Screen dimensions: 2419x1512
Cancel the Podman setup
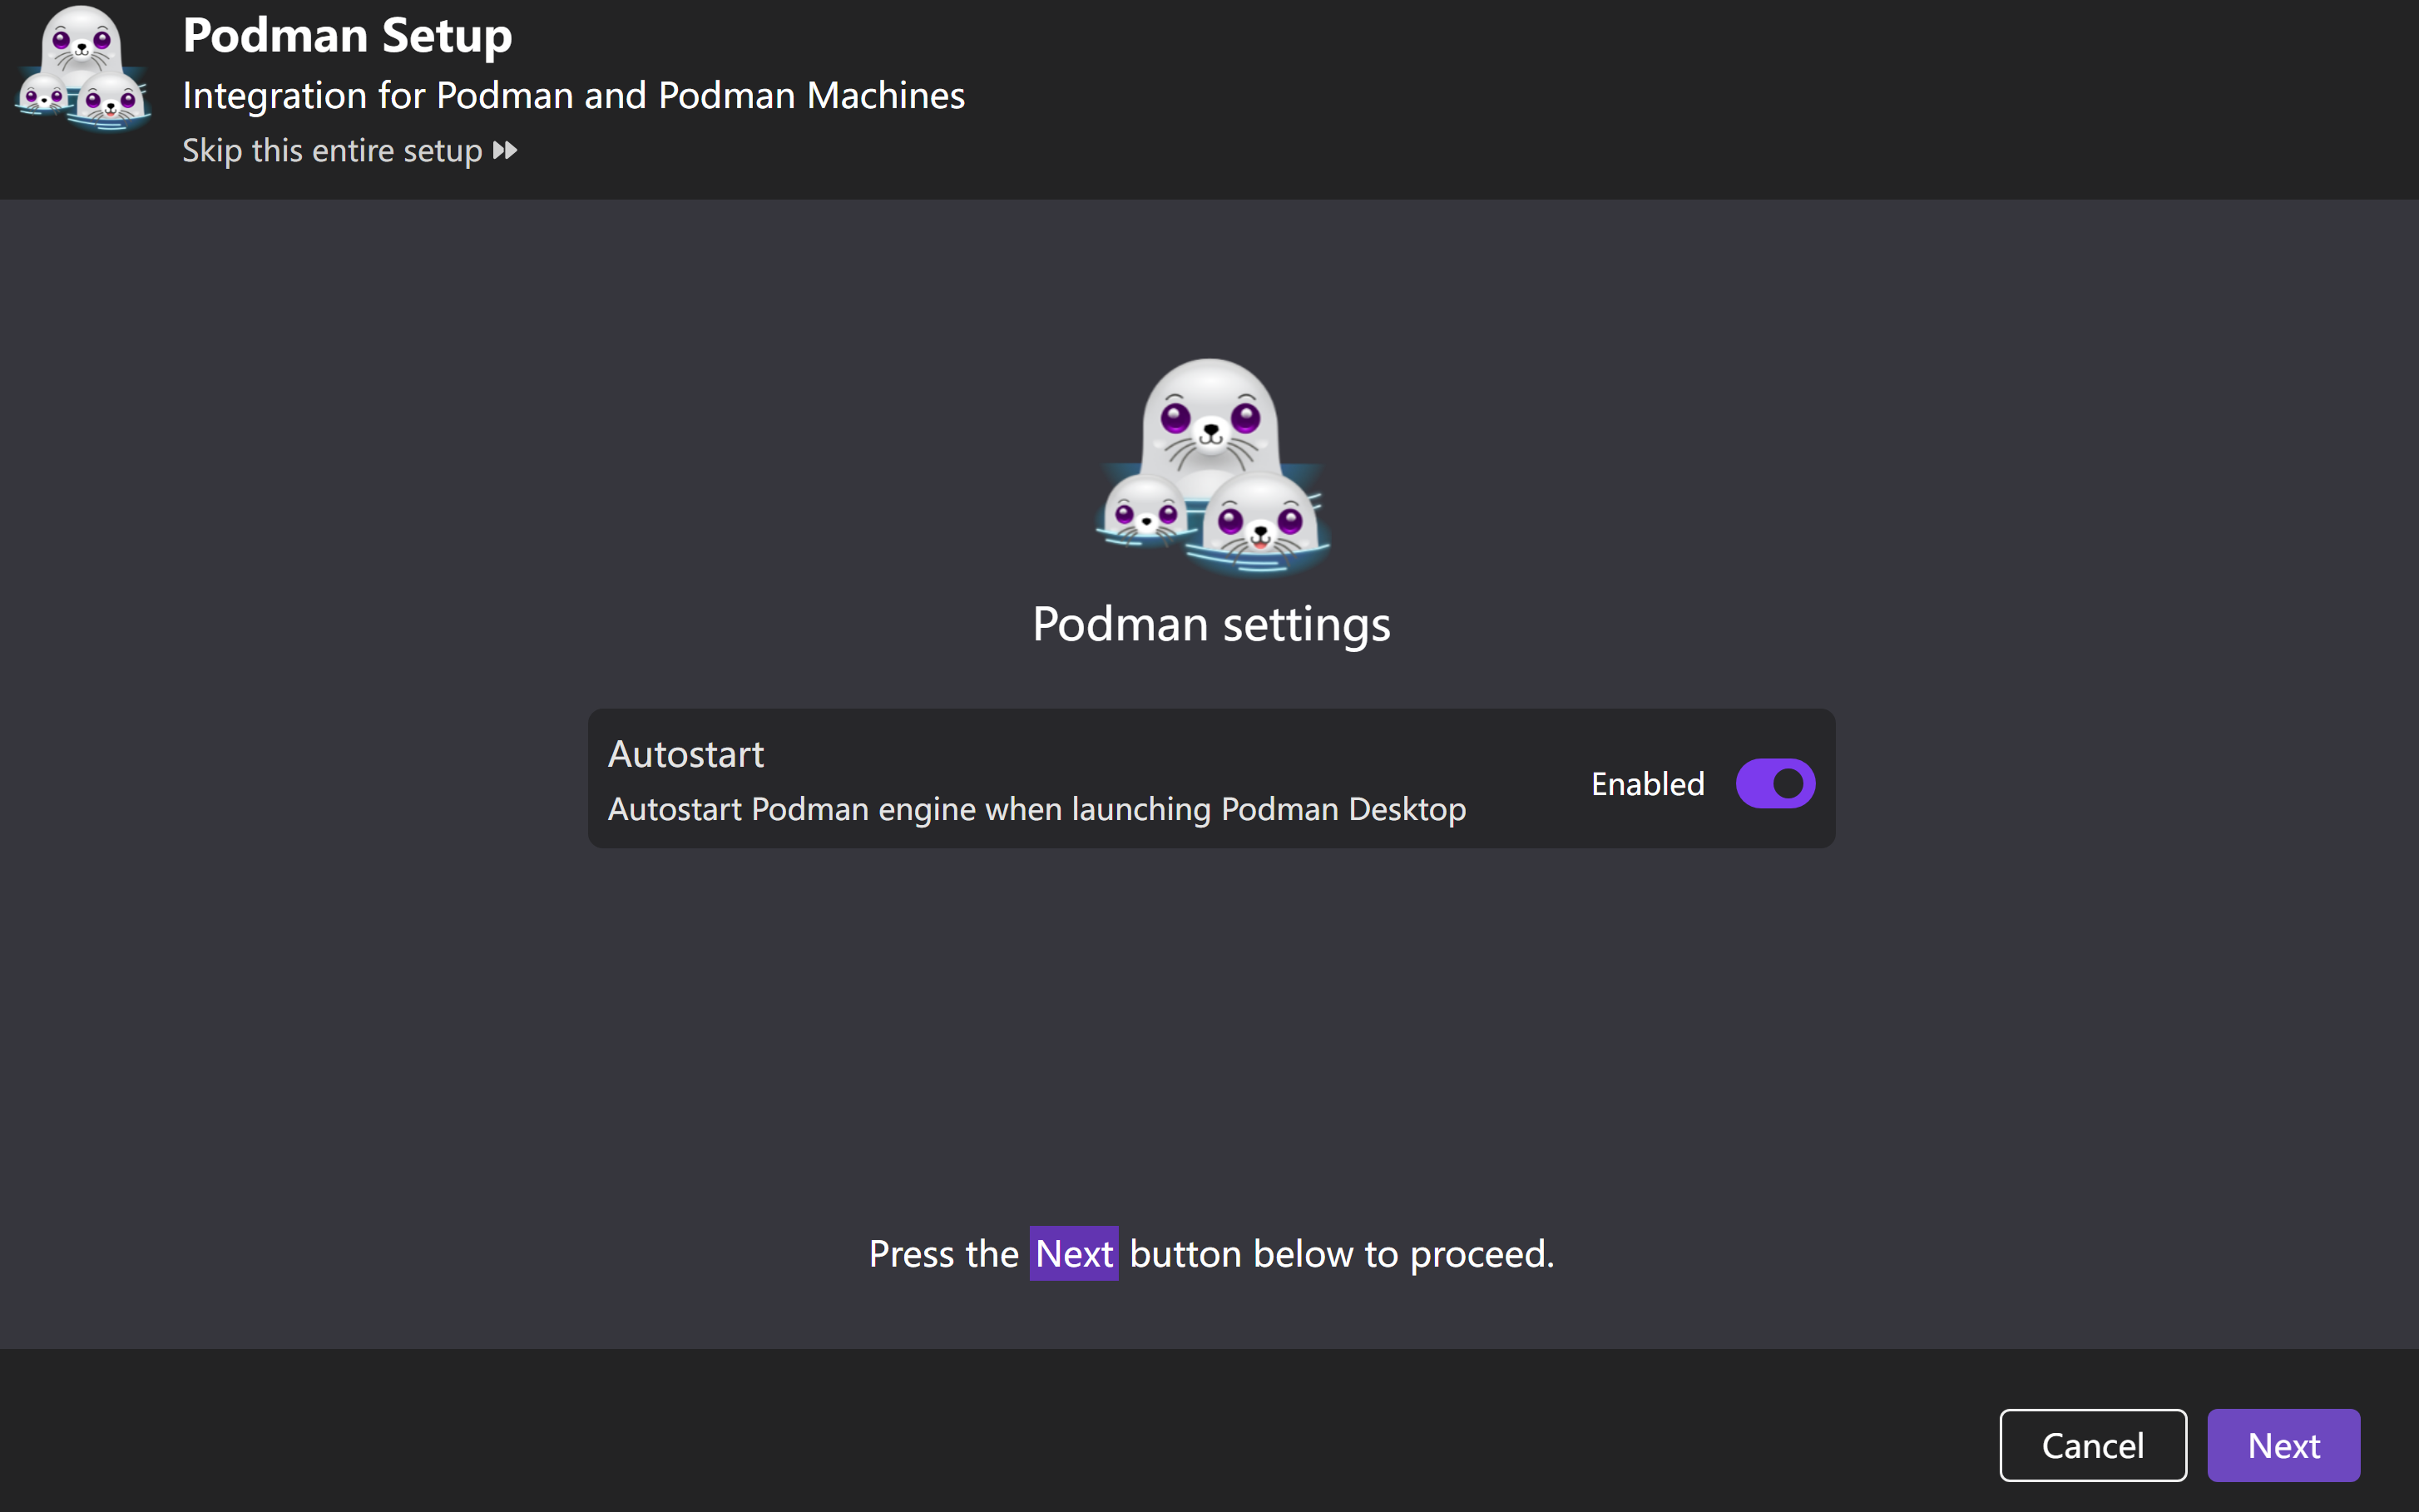2092,1445
